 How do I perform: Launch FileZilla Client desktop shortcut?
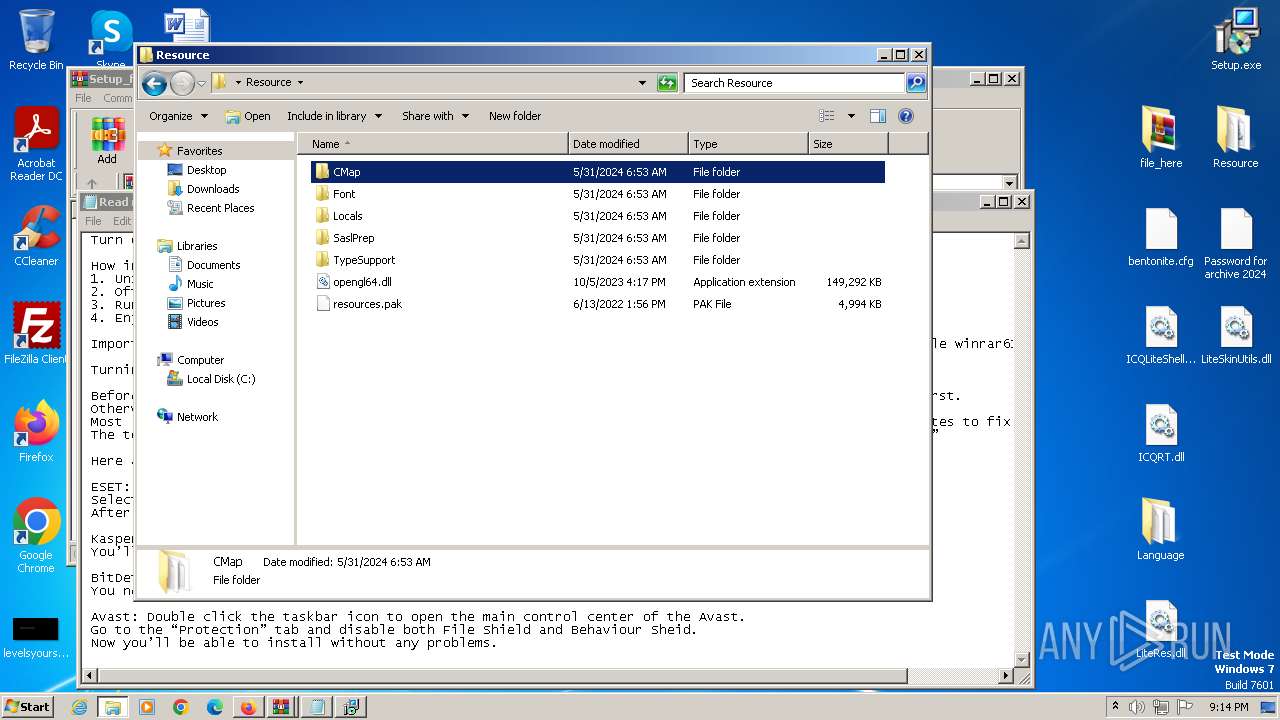click(36, 333)
